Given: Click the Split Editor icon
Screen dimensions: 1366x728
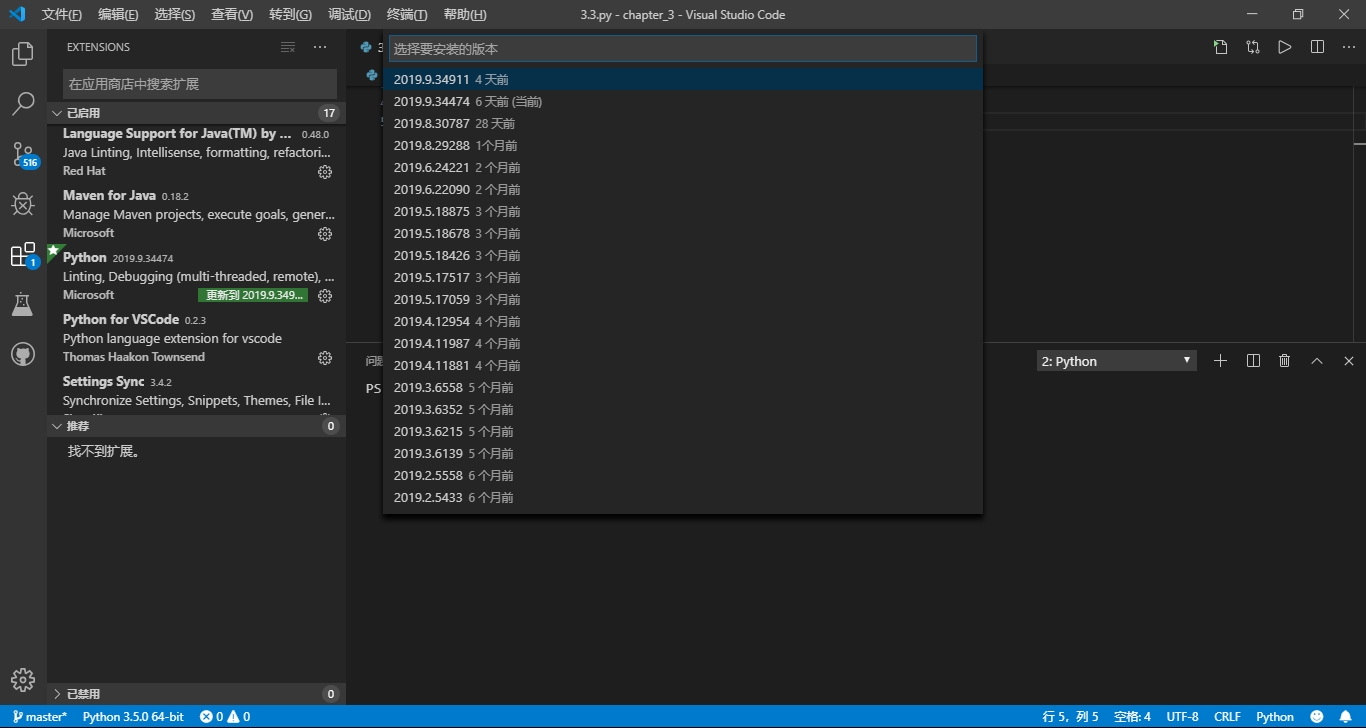Looking at the screenshot, I should [1317, 46].
